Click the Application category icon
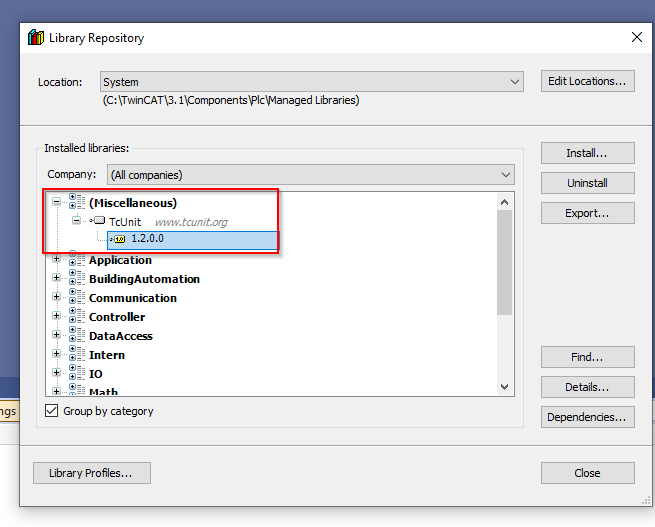655x527 pixels. tap(76, 259)
